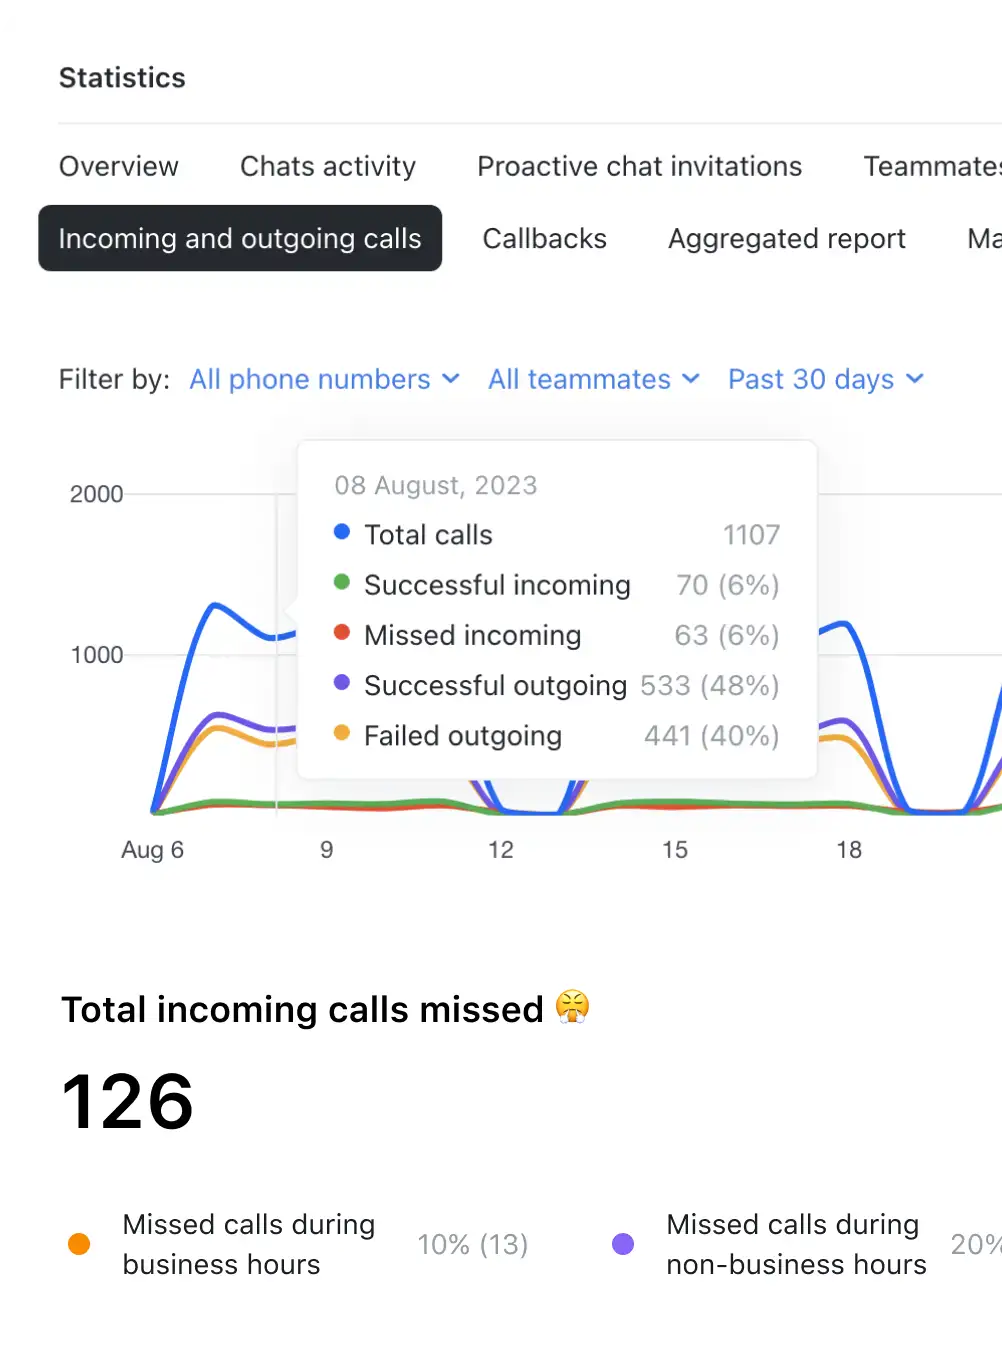The image size is (1002, 1348).
Task: Expand the All phone numbers filter
Action: (324, 379)
